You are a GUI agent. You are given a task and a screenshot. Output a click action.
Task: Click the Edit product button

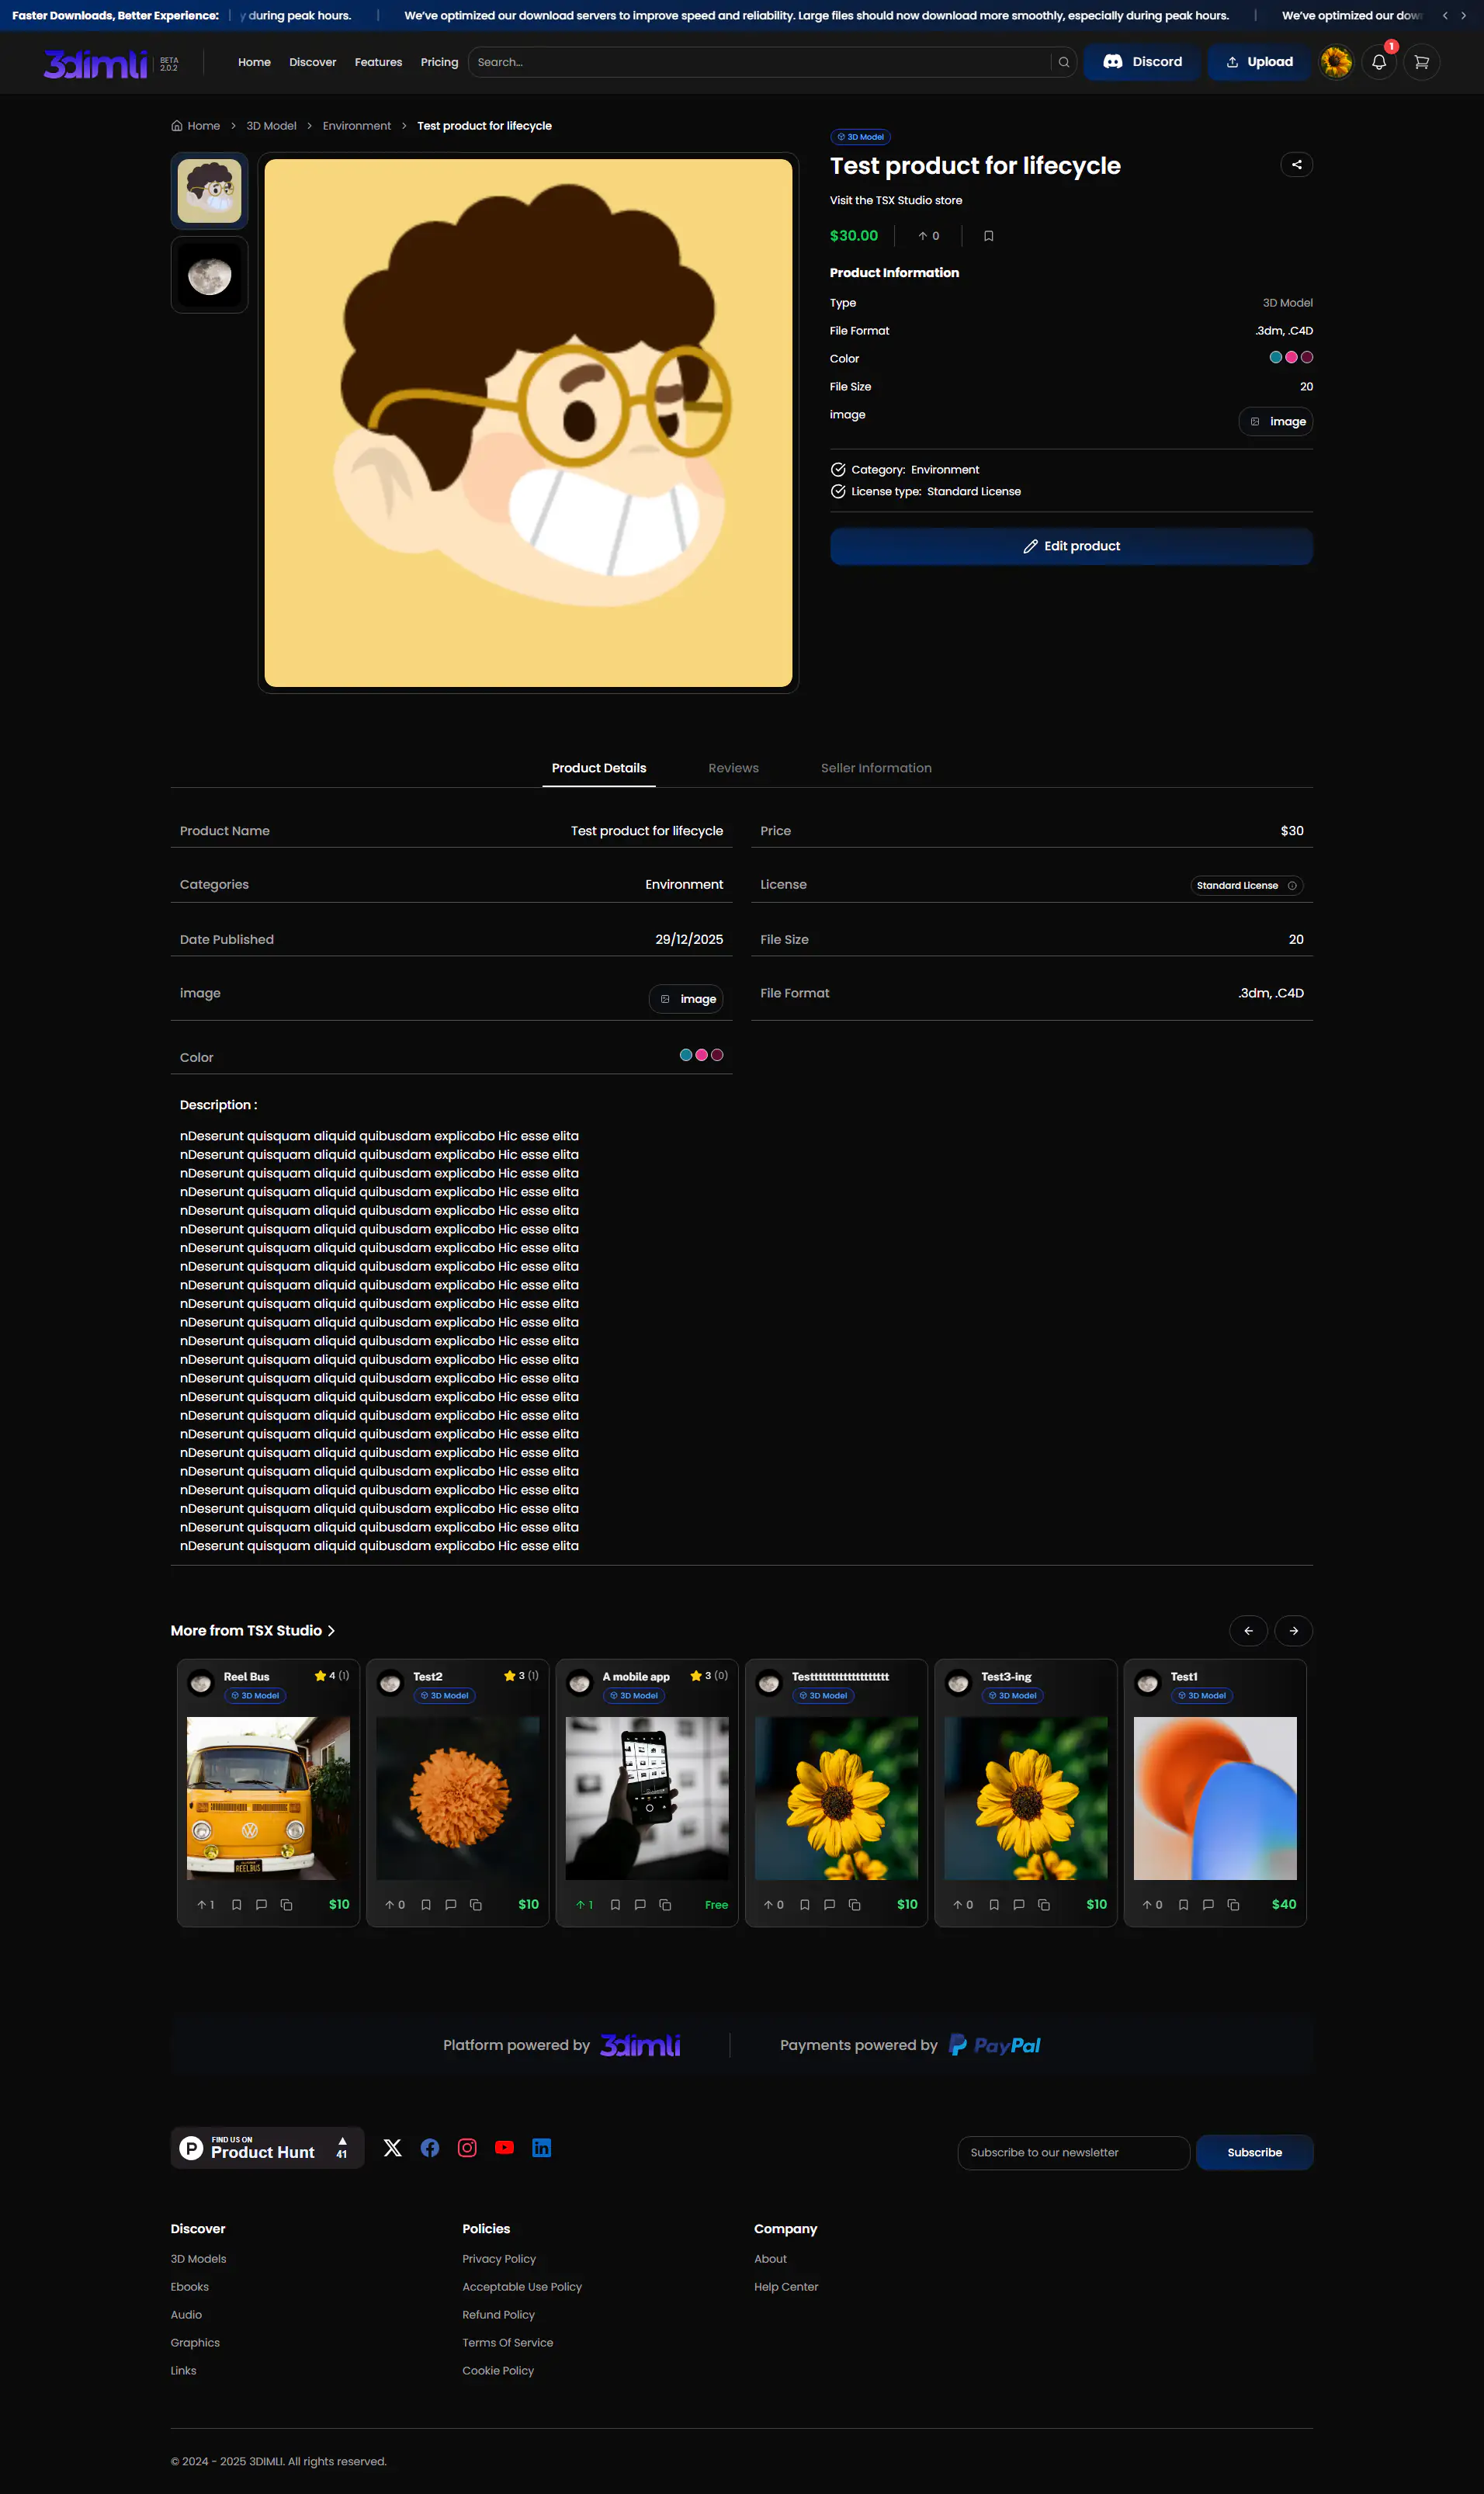(x=1070, y=546)
